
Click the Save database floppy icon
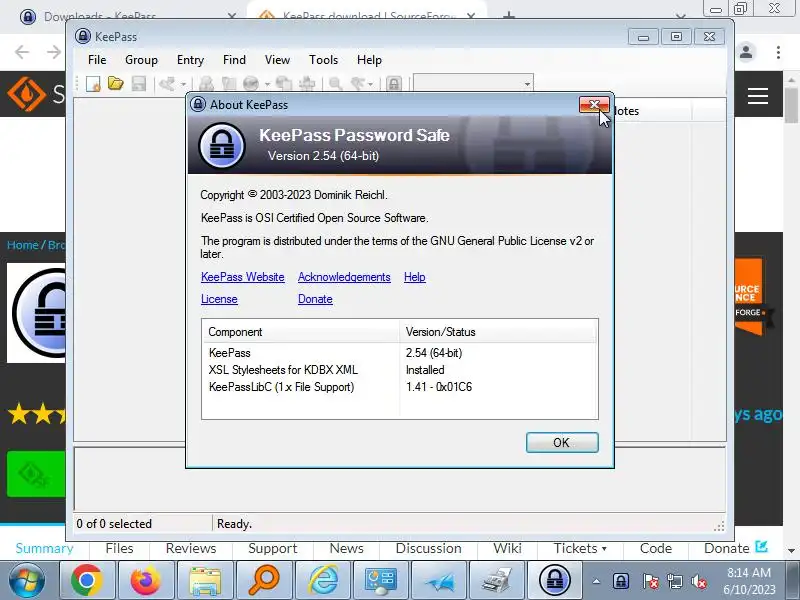pyautogui.click(x=139, y=84)
